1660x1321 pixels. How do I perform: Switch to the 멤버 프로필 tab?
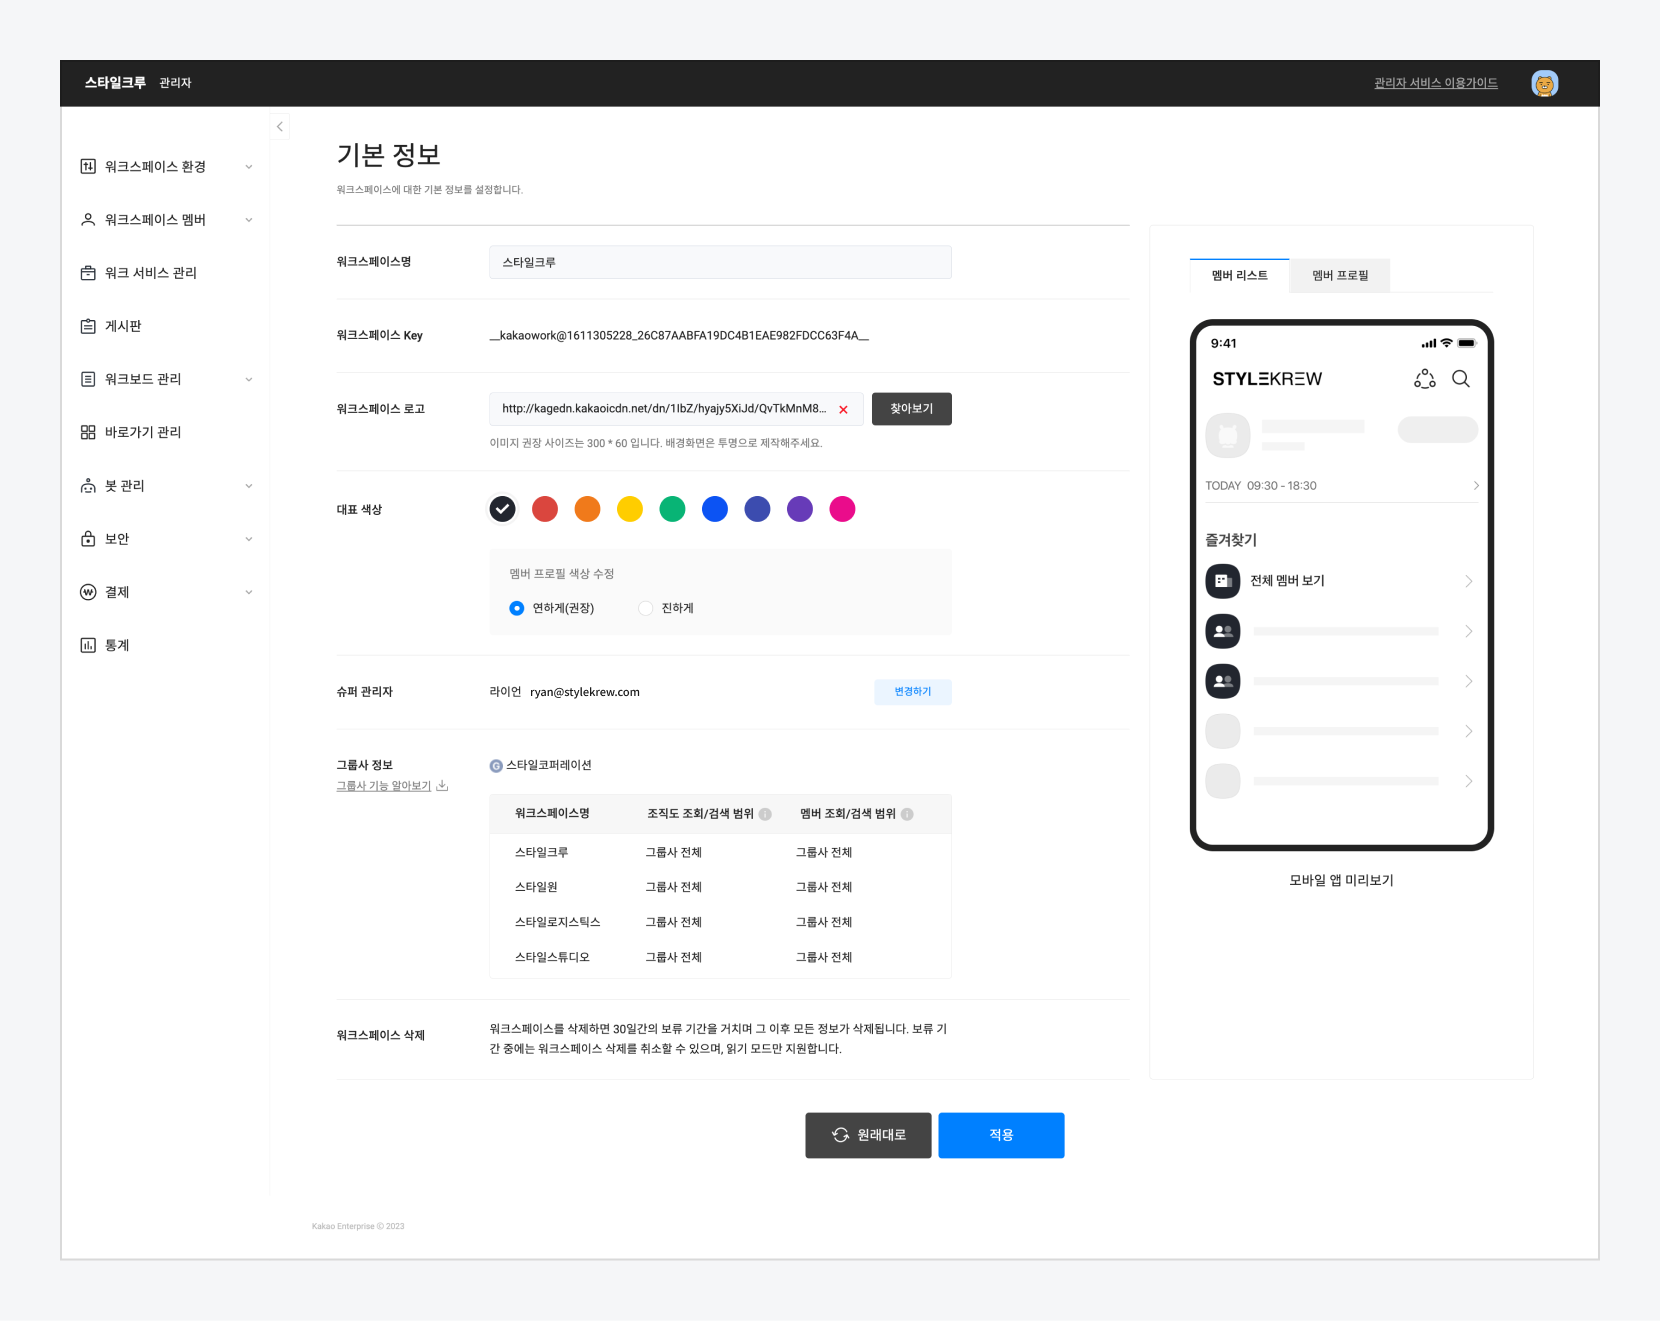tap(1339, 276)
